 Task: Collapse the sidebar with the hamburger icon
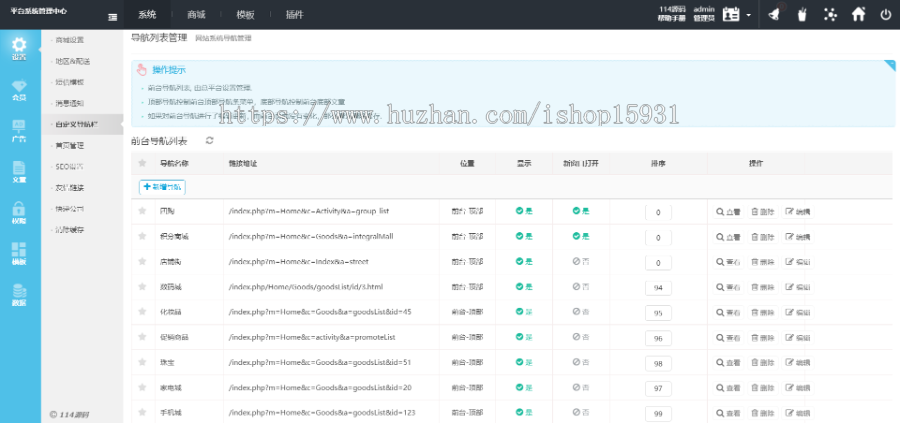(x=112, y=17)
